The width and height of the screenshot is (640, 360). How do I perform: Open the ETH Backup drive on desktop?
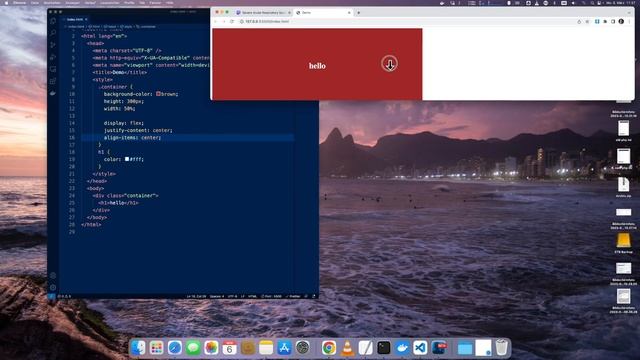[623, 243]
